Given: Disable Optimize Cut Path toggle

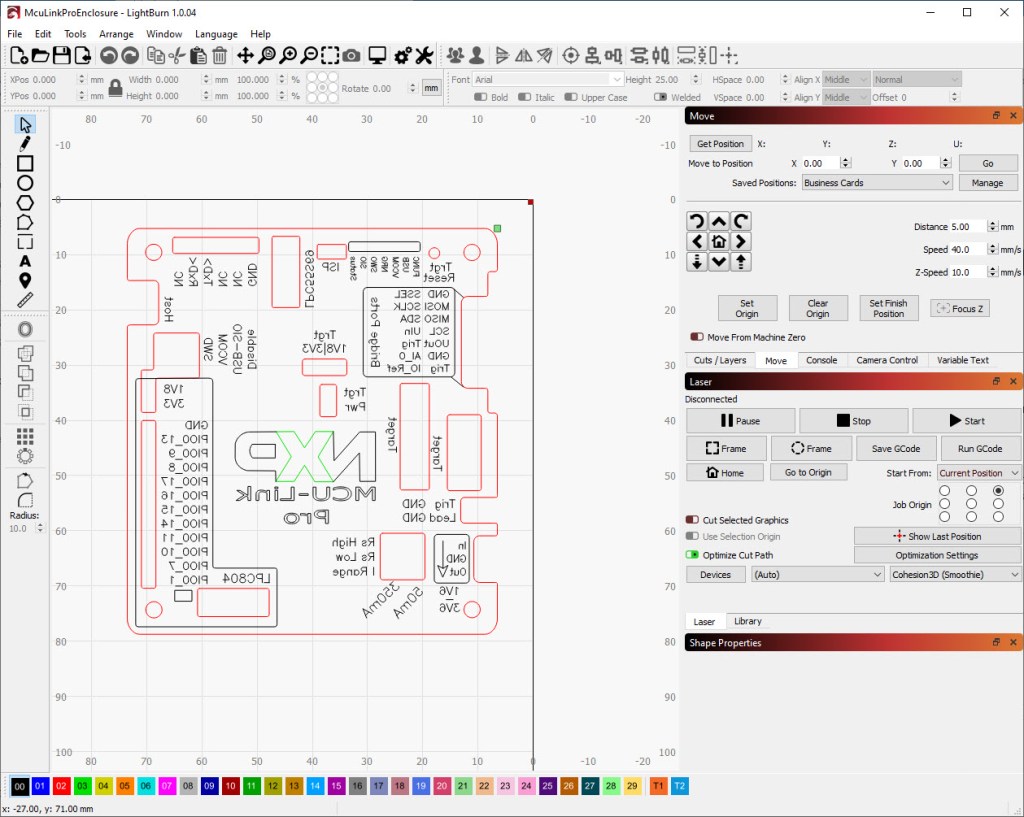Looking at the screenshot, I should [692, 554].
